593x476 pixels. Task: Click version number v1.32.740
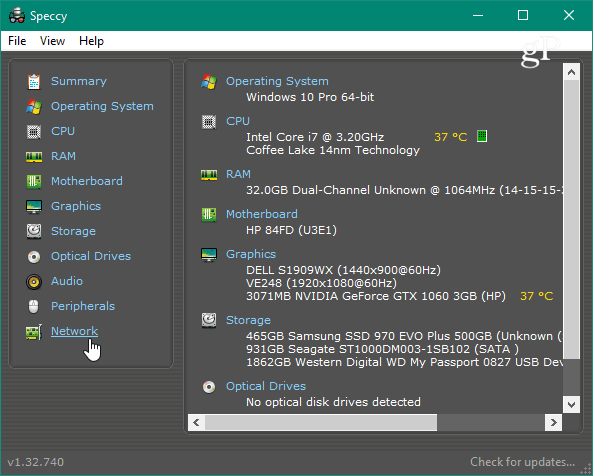tap(36, 462)
